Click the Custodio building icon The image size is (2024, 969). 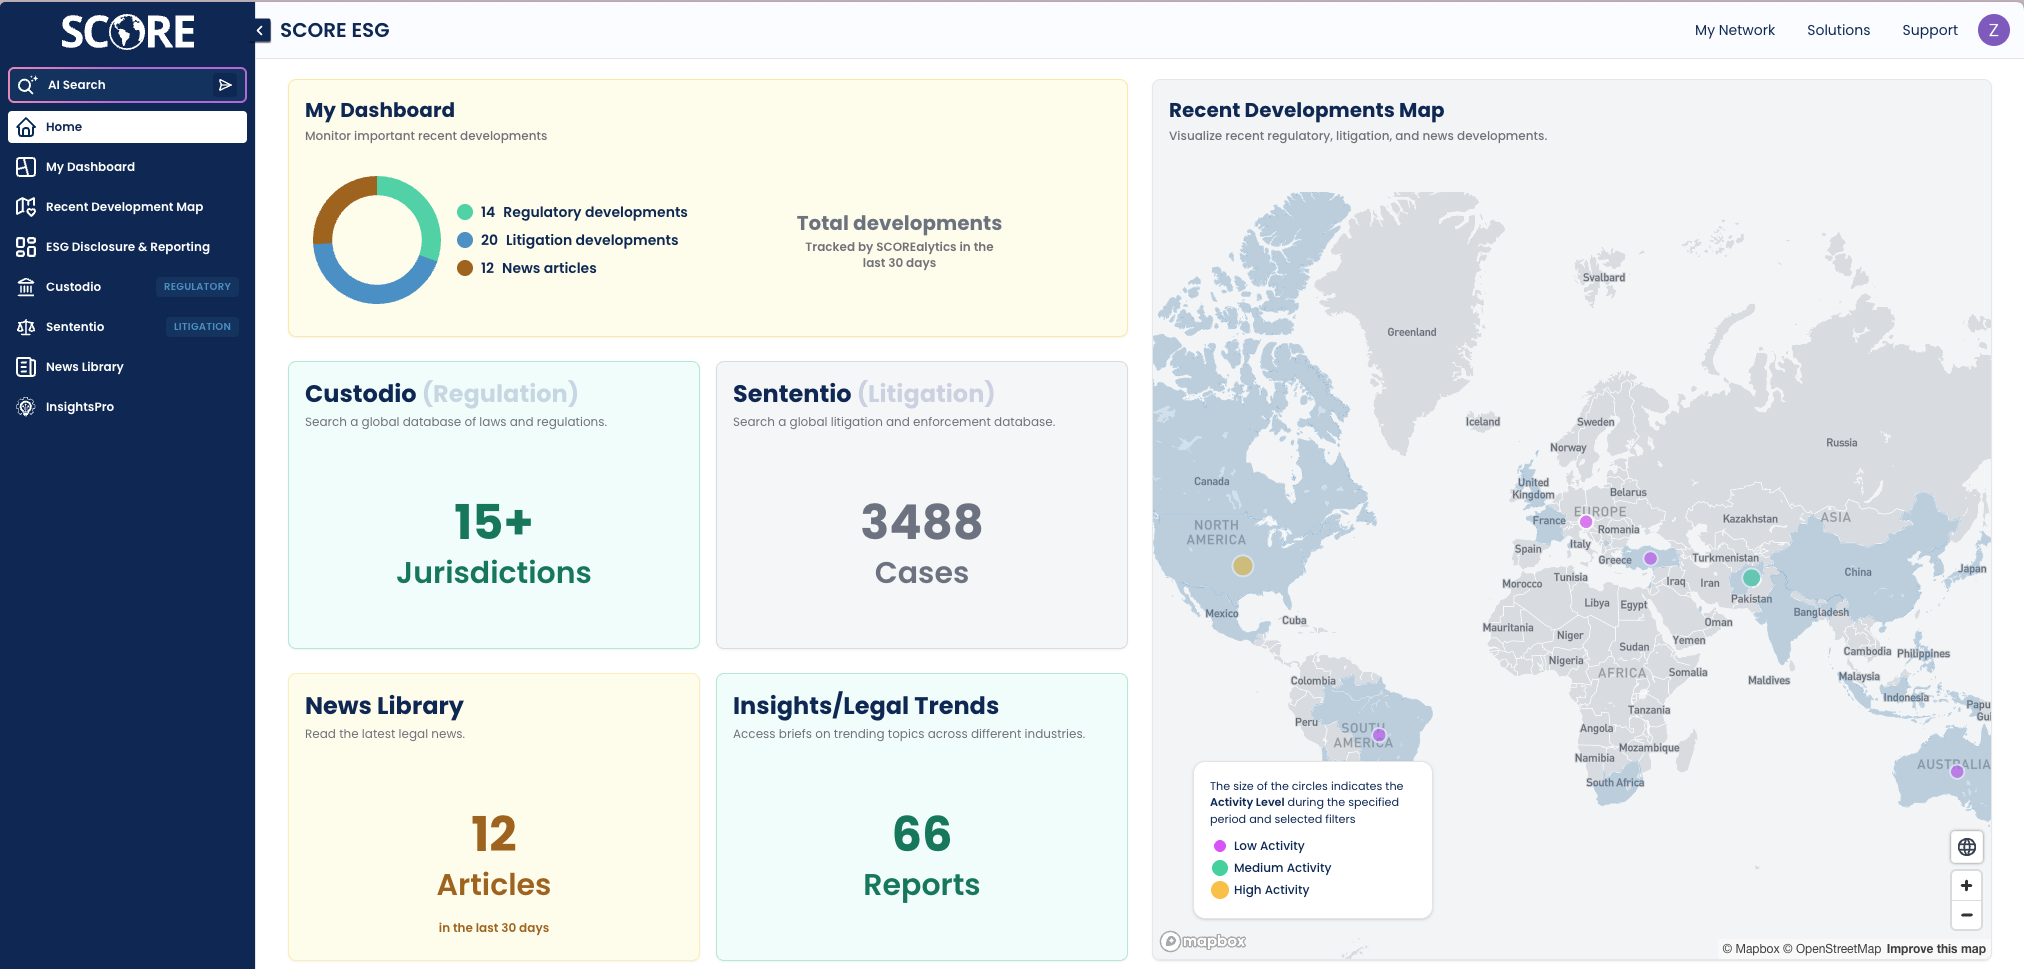tap(27, 287)
